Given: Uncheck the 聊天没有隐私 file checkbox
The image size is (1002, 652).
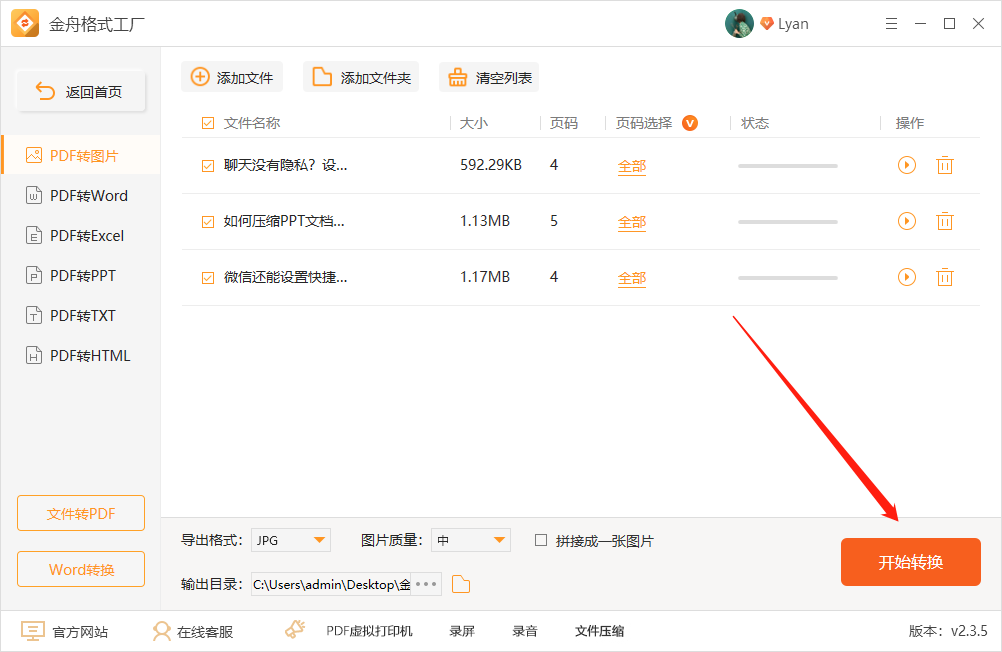Looking at the screenshot, I should tap(208, 166).
